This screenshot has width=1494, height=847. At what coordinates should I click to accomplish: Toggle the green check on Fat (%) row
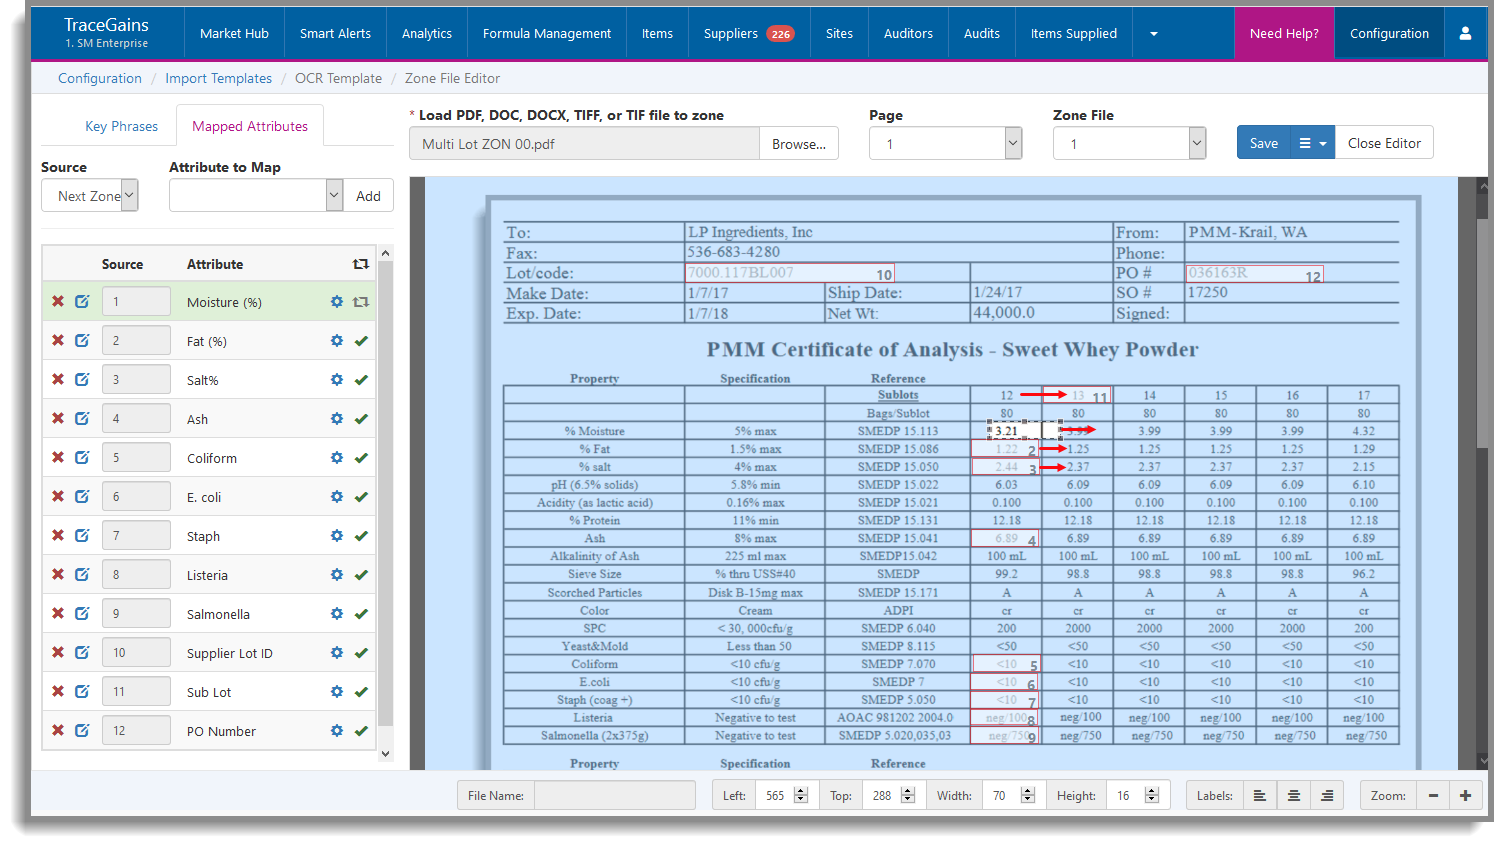point(361,340)
